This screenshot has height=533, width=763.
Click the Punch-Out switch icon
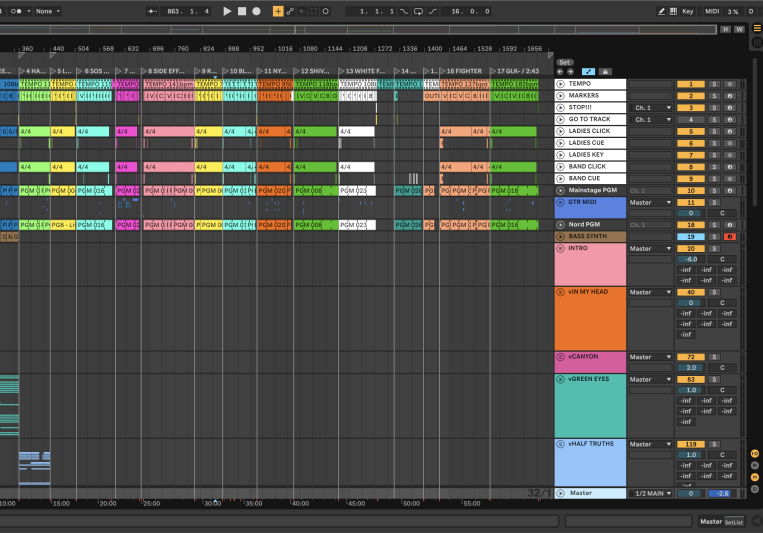433,11
